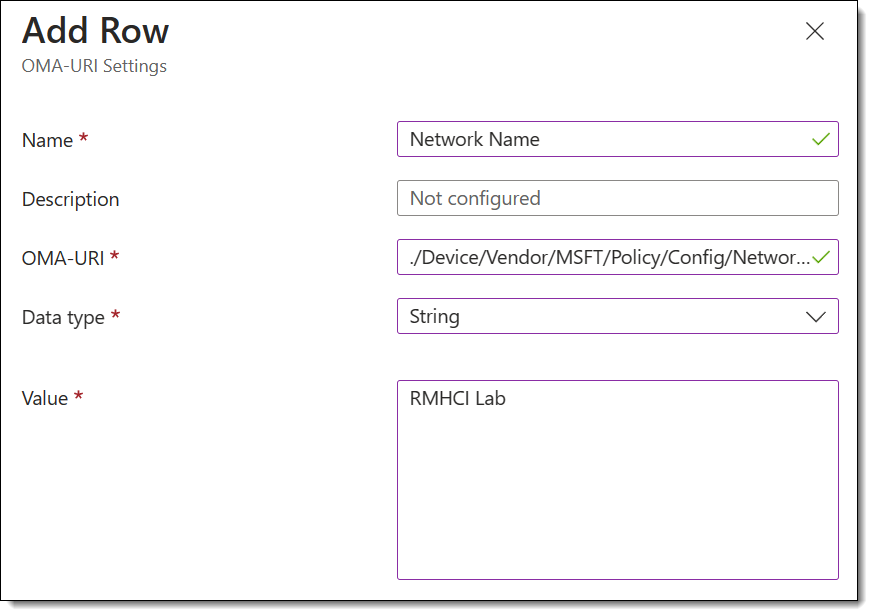This screenshot has height=616, width=873.
Task: Click the Value field label
Action: pos(45,399)
